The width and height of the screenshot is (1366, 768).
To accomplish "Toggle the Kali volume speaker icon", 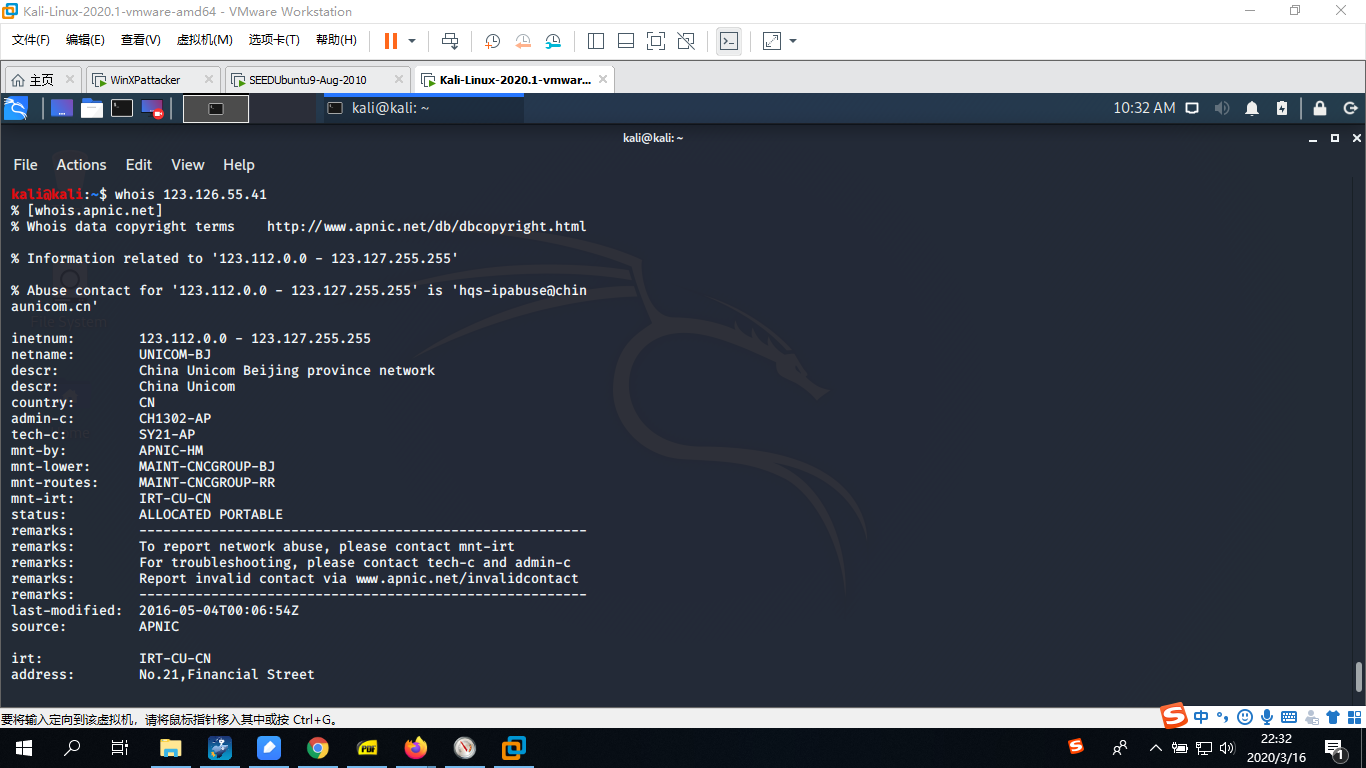I will pyautogui.click(x=1221, y=108).
